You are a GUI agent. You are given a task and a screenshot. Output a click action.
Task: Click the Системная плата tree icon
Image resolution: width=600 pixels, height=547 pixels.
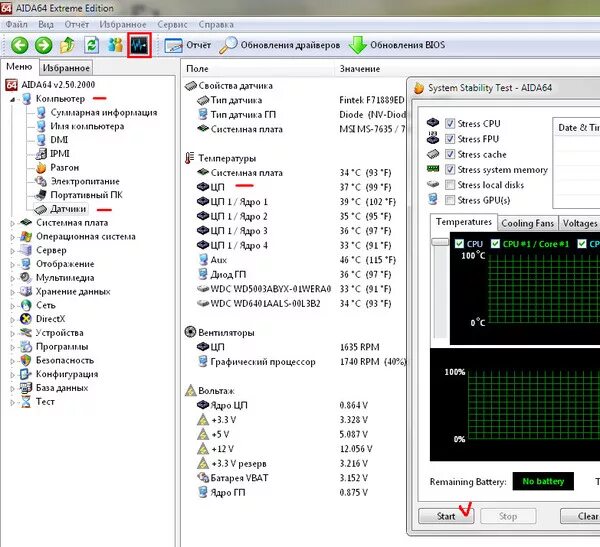(26, 223)
